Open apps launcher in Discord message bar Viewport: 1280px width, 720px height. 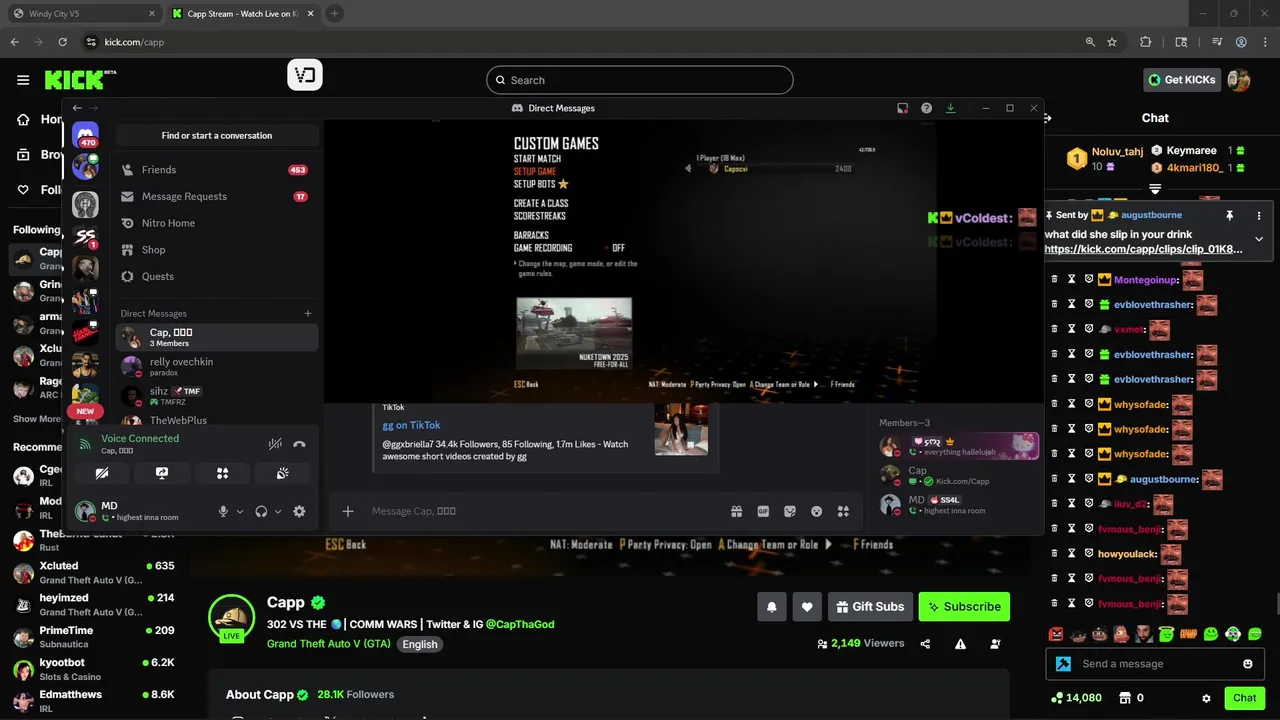pos(843,511)
